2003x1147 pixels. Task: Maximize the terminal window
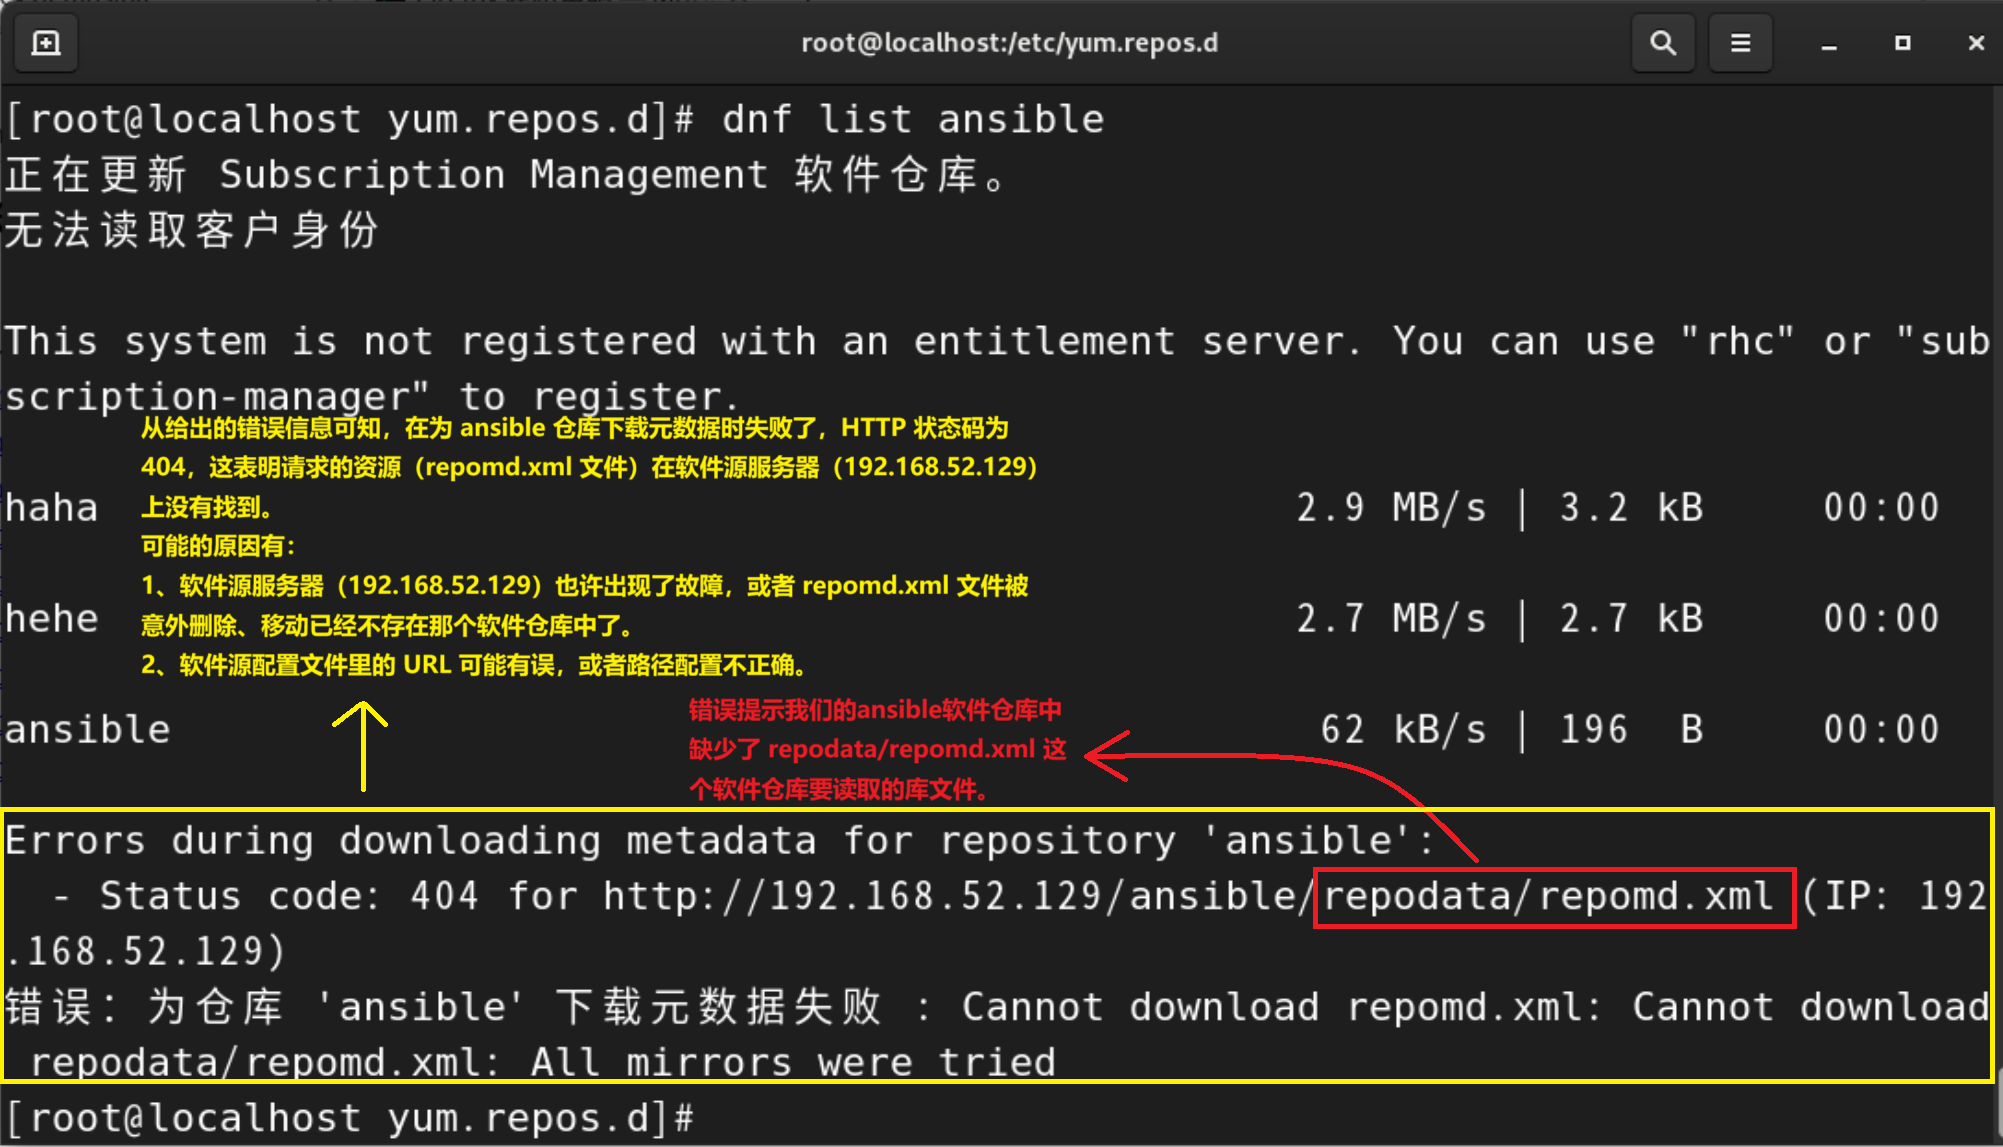(x=1902, y=43)
